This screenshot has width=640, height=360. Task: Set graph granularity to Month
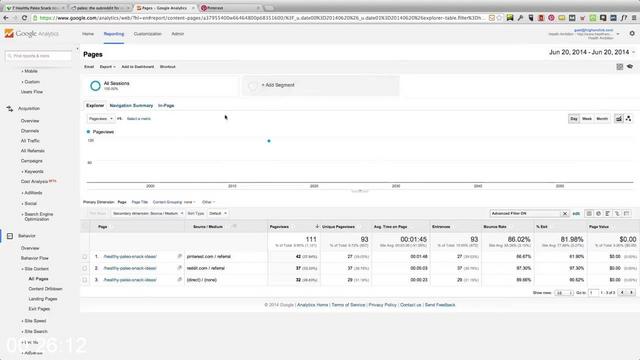(602, 119)
